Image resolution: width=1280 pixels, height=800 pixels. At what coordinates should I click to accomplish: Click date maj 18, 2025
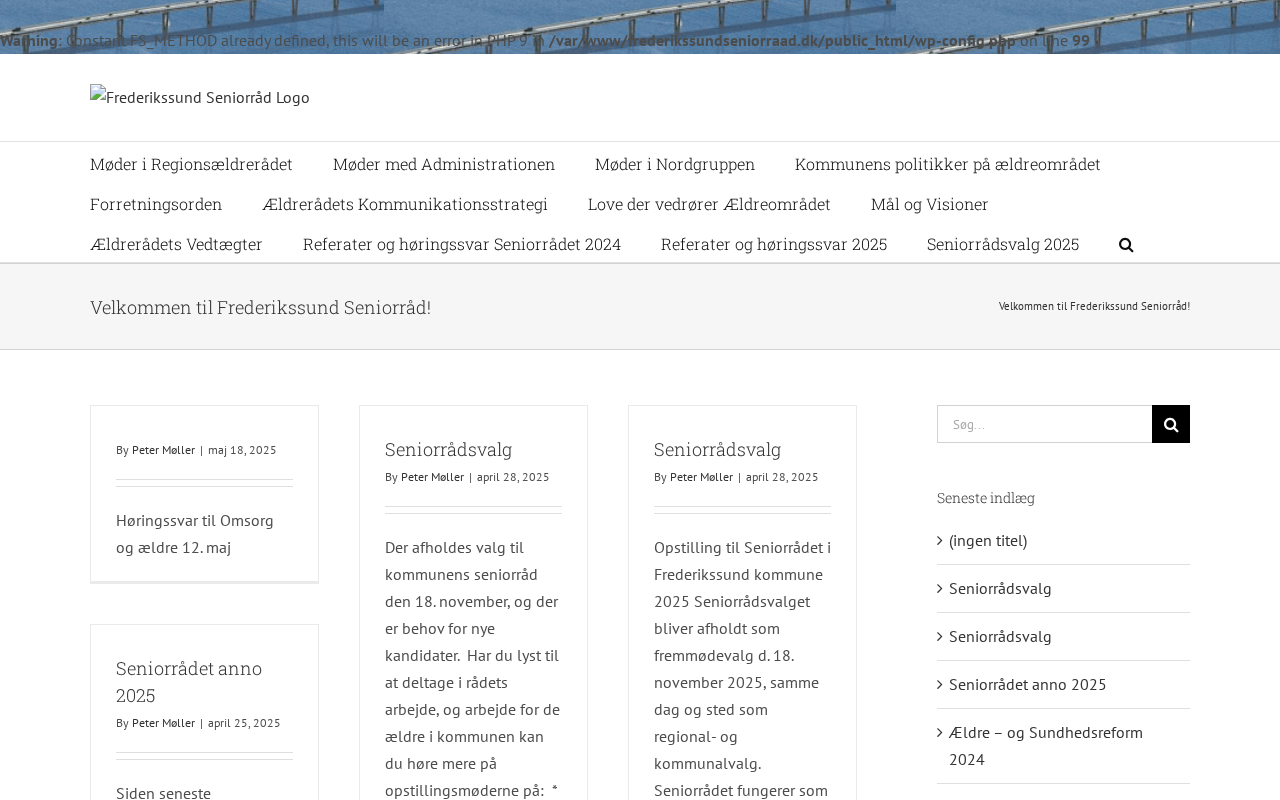pos(242,450)
